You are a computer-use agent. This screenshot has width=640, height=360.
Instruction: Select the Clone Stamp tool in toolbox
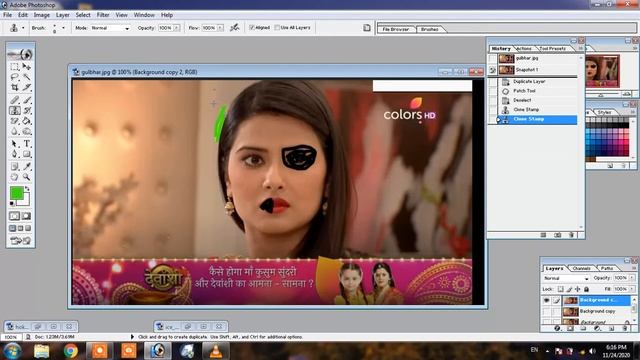pyautogui.click(x=15, y=110)
